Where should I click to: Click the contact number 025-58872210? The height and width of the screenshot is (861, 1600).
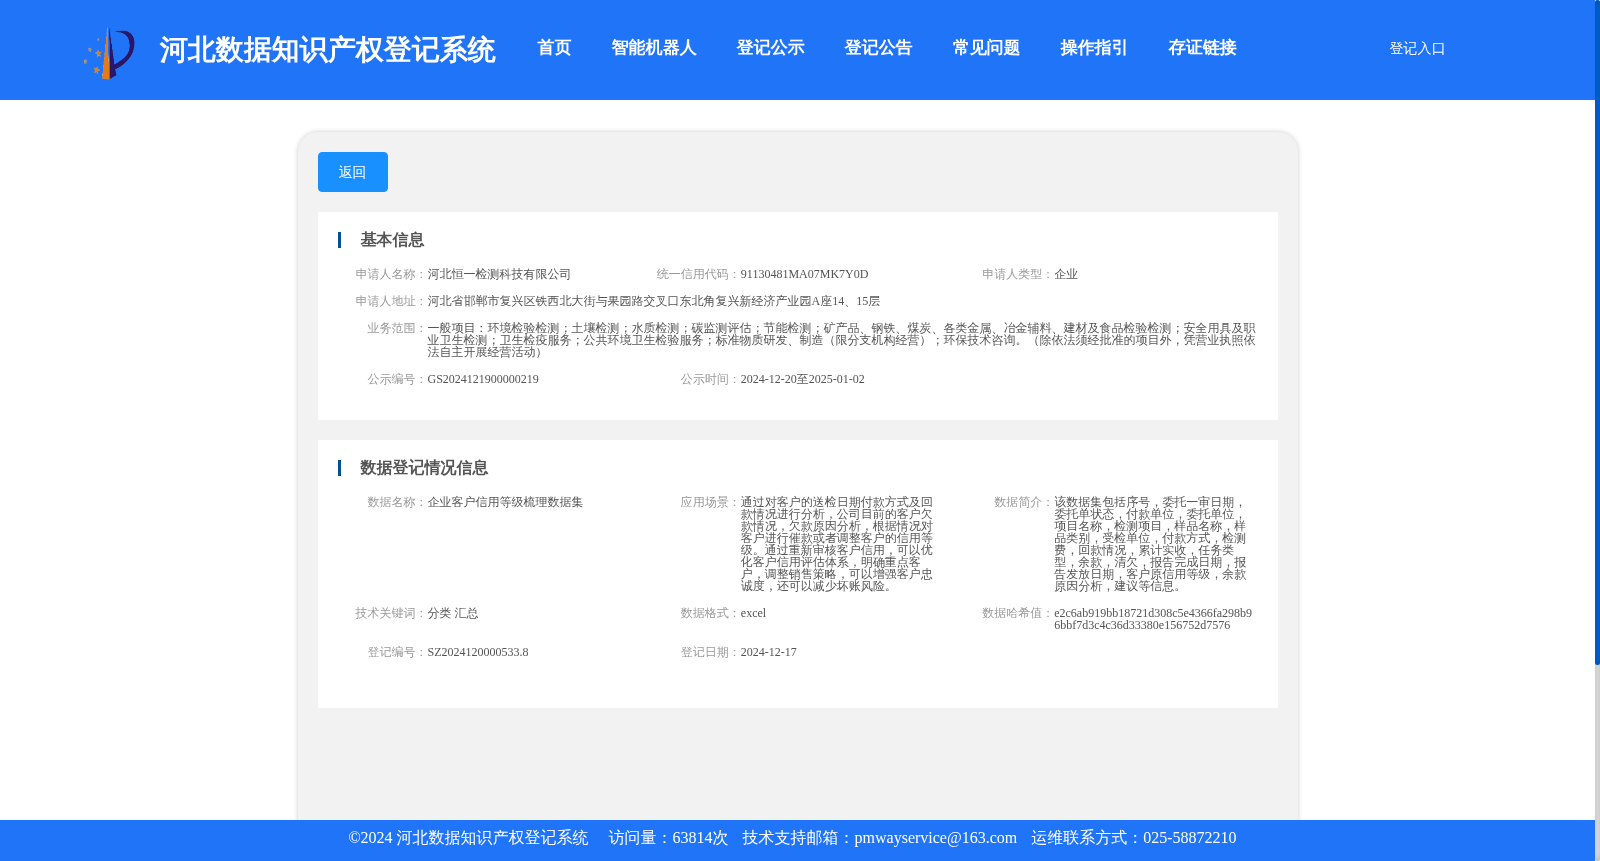(1189, 838)
